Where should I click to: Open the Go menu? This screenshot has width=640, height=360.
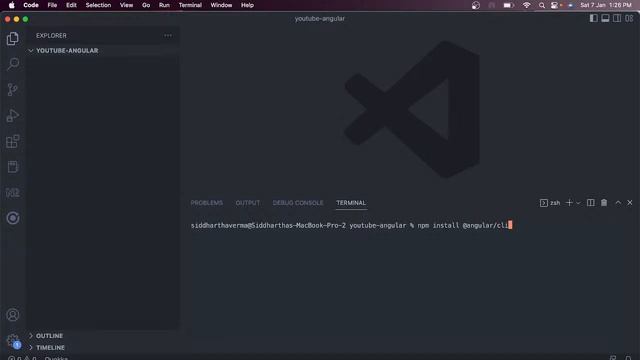click(146, 5)
